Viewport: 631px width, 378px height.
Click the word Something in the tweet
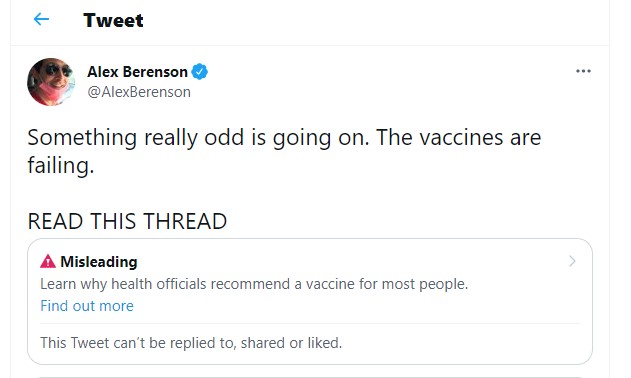tap(82, 138)
